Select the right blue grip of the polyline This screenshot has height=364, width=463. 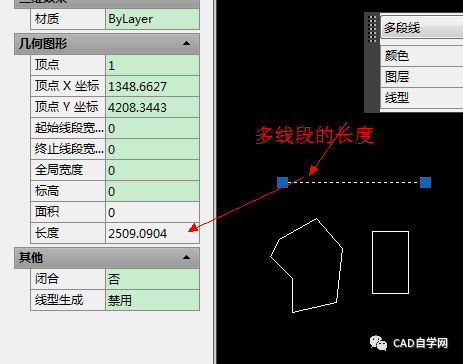point(425,182)
